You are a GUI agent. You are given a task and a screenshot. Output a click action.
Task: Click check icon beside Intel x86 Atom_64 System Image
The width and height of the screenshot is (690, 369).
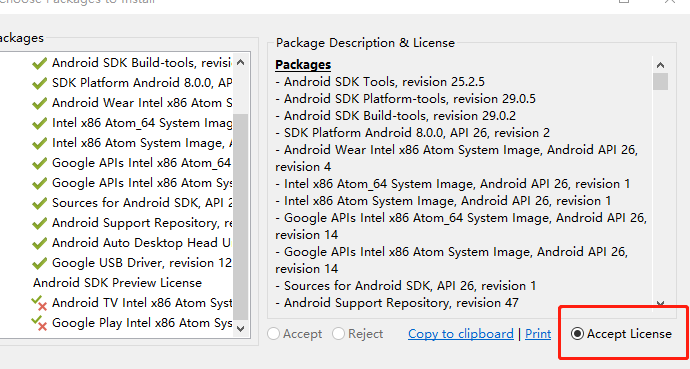tap(40, 123)
